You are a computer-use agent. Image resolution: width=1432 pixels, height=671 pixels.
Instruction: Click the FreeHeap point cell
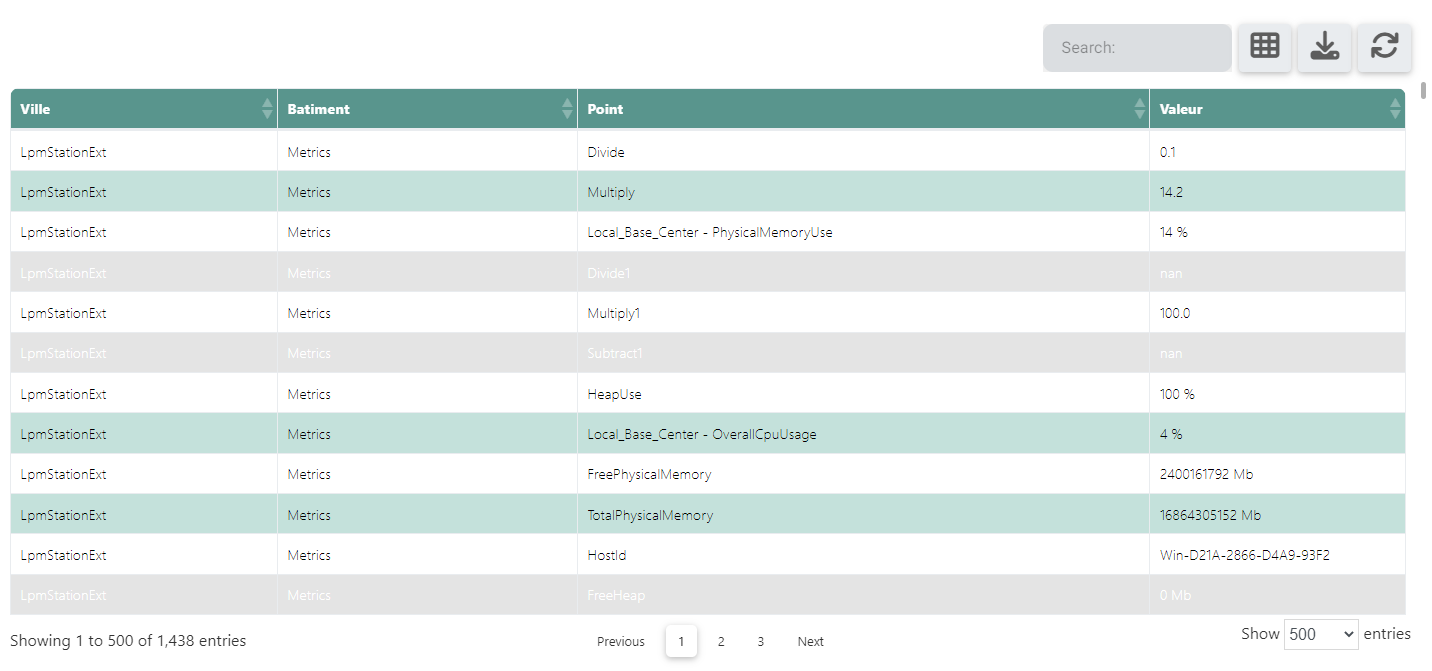(863, 595)
